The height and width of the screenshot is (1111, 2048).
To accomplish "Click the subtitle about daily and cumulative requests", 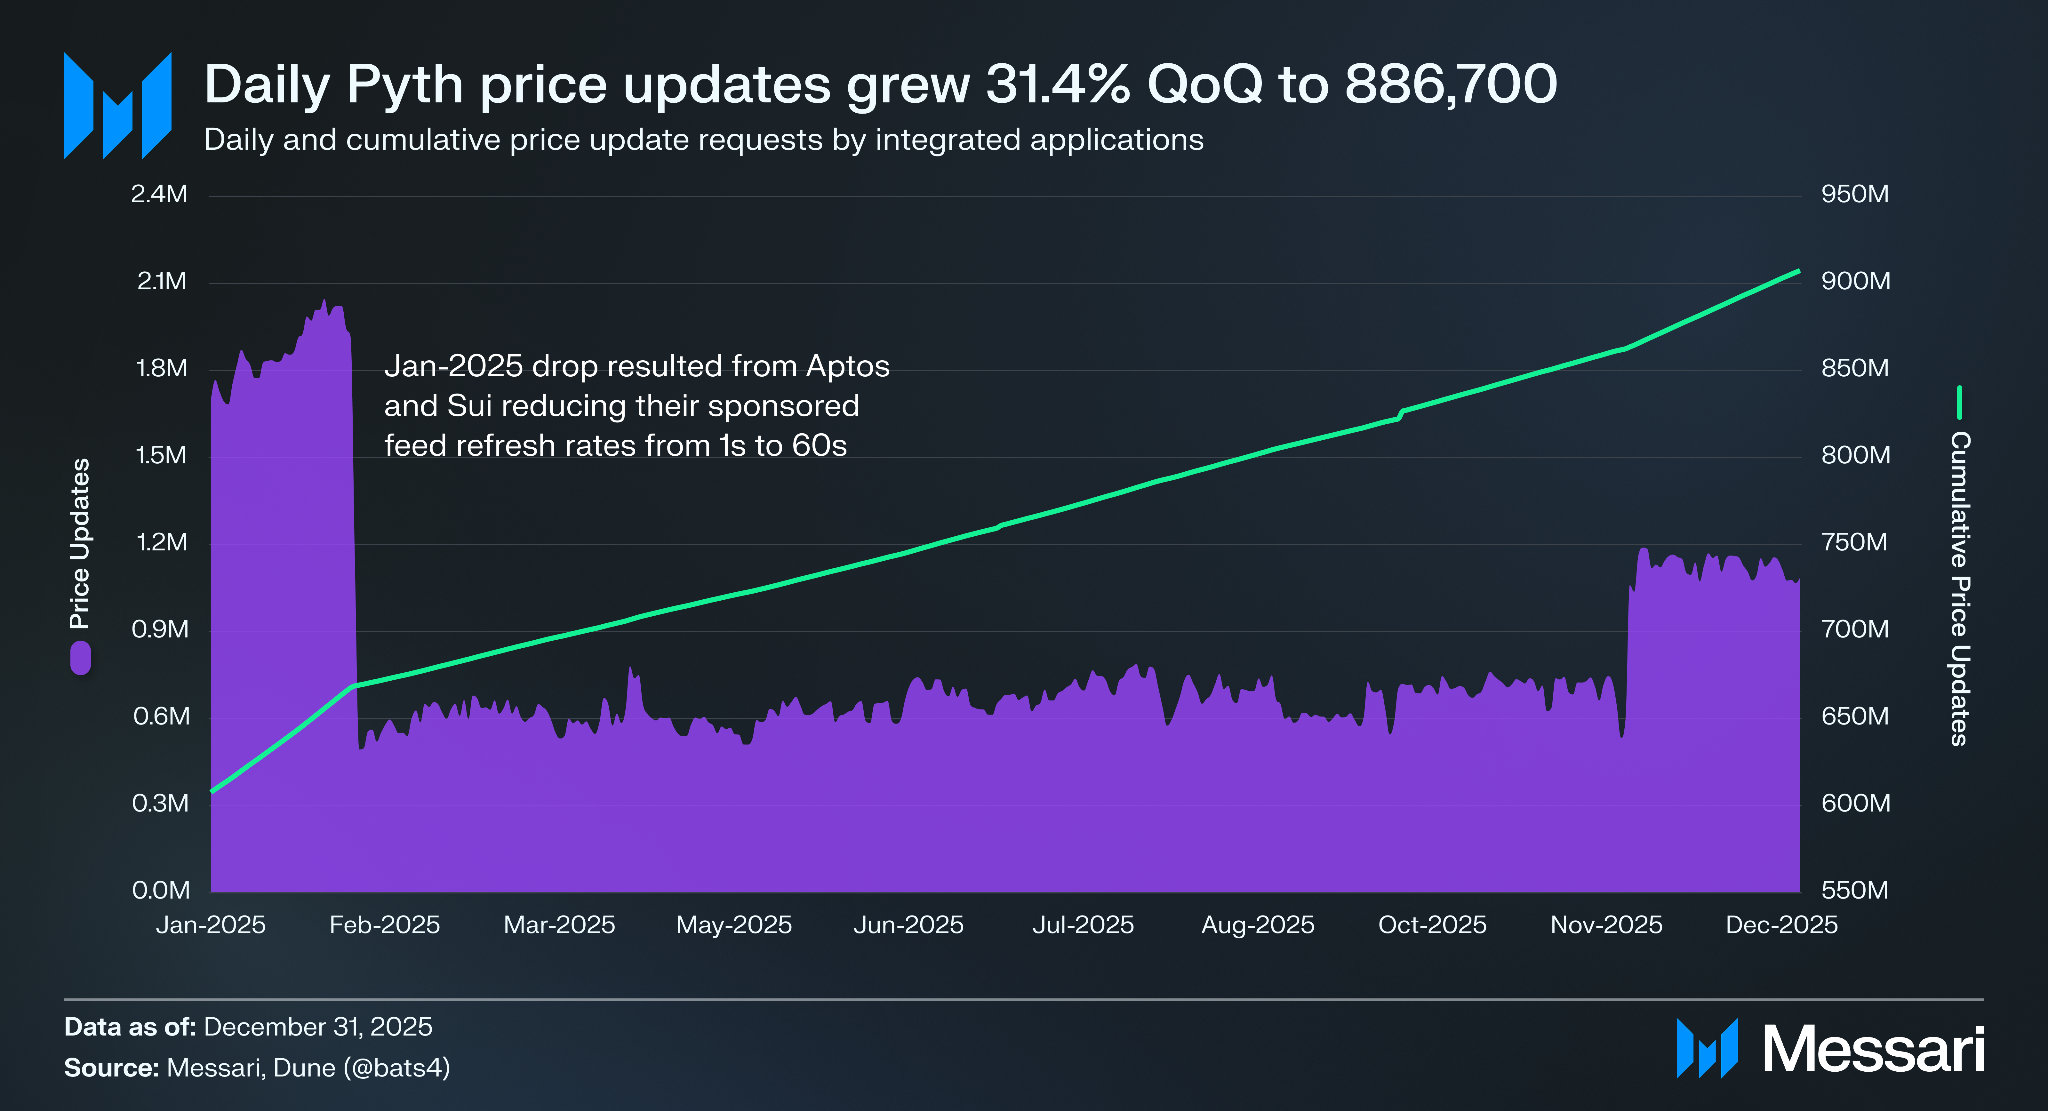I will (703, 140).
